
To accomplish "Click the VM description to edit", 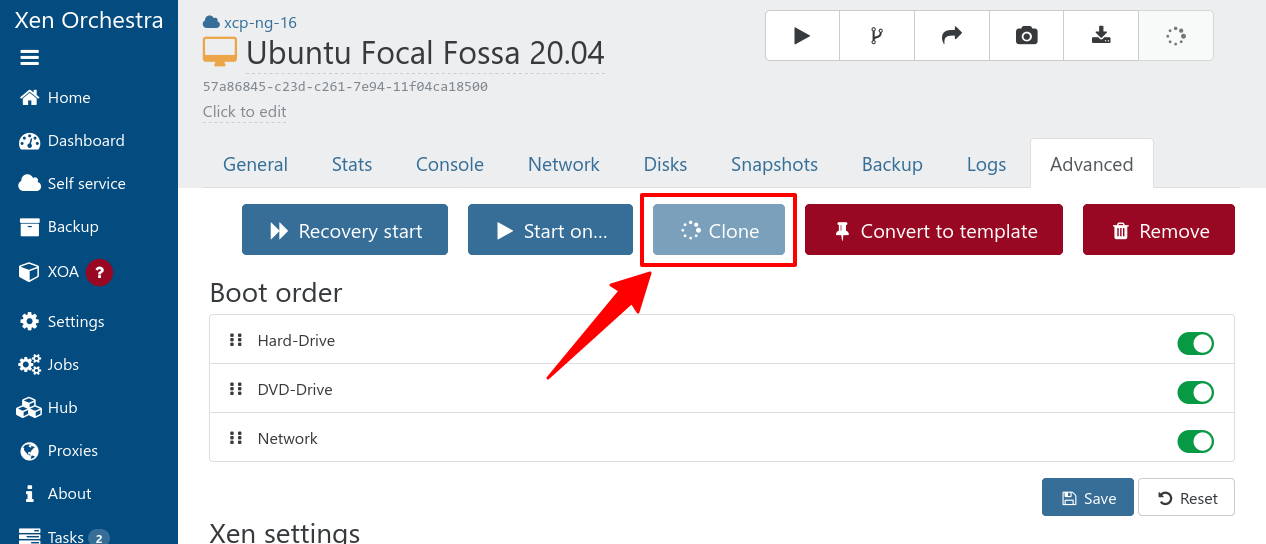I will coord(244,112).
